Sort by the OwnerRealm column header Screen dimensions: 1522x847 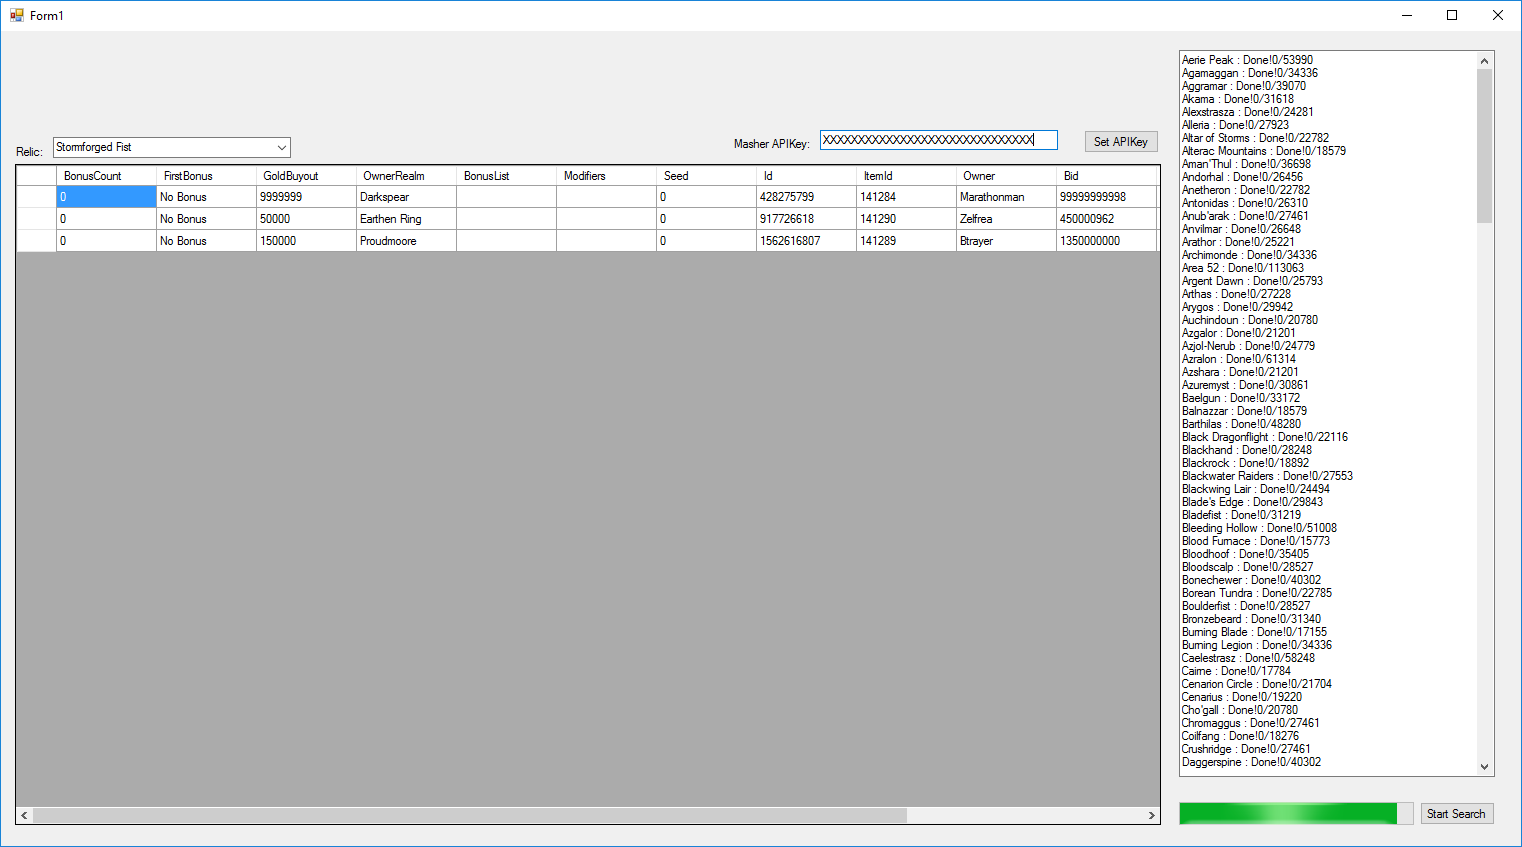406,176
